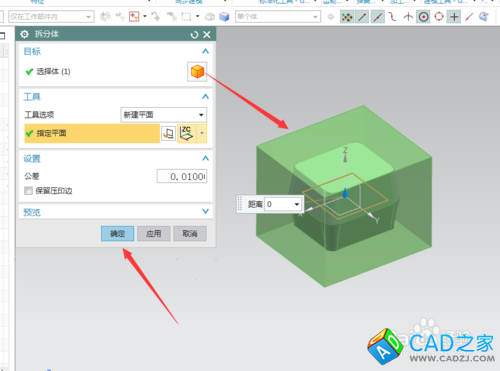Image resolution: width=500 pixels, height=371 pixels.
Task: Toggle the enable snap point icon
Action: pyautogui.click(x=347, y=17)
